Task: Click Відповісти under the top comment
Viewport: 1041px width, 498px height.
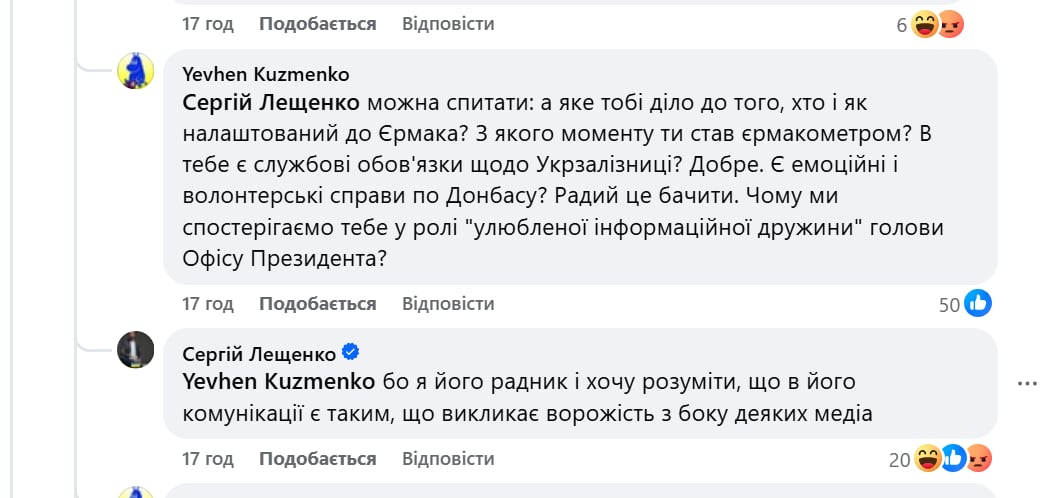Action: [x=448, y=23]
